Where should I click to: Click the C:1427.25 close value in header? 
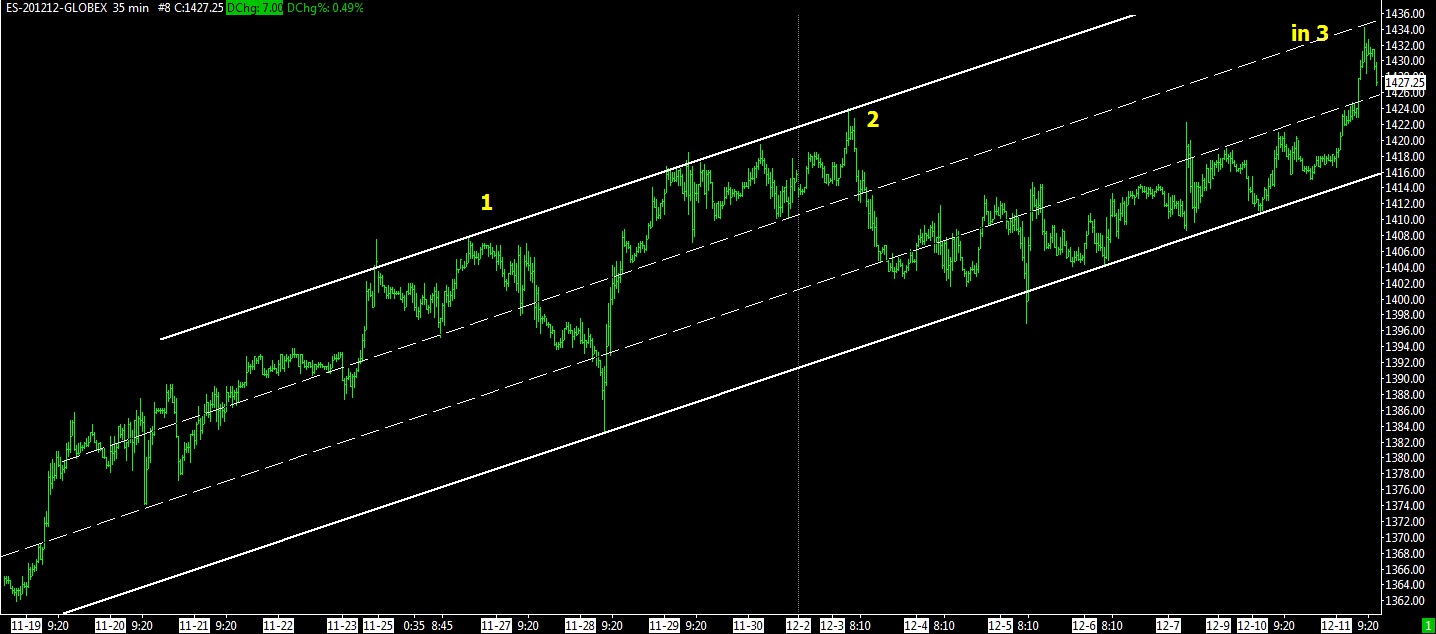click(x=200, y=8)
